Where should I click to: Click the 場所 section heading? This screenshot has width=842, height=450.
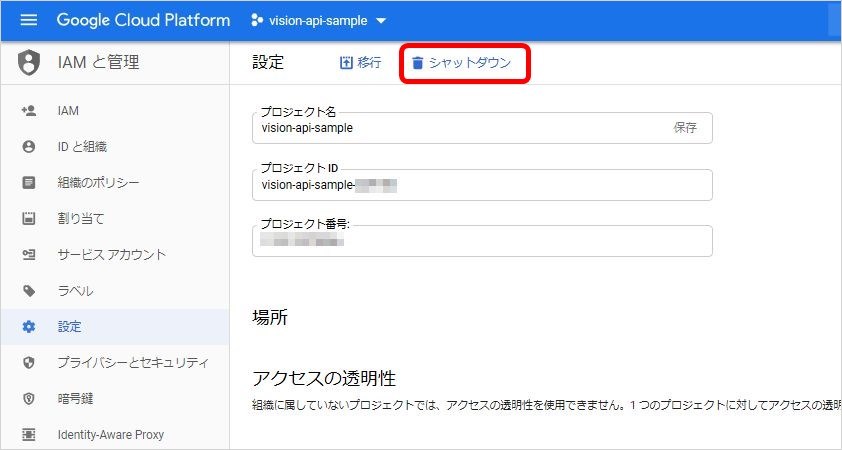pos(270,317)
